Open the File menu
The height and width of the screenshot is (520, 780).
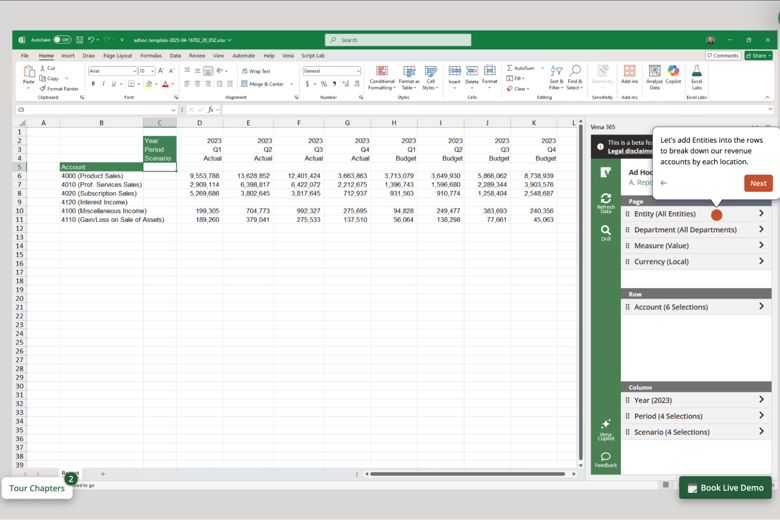click(x=24, y=56)
